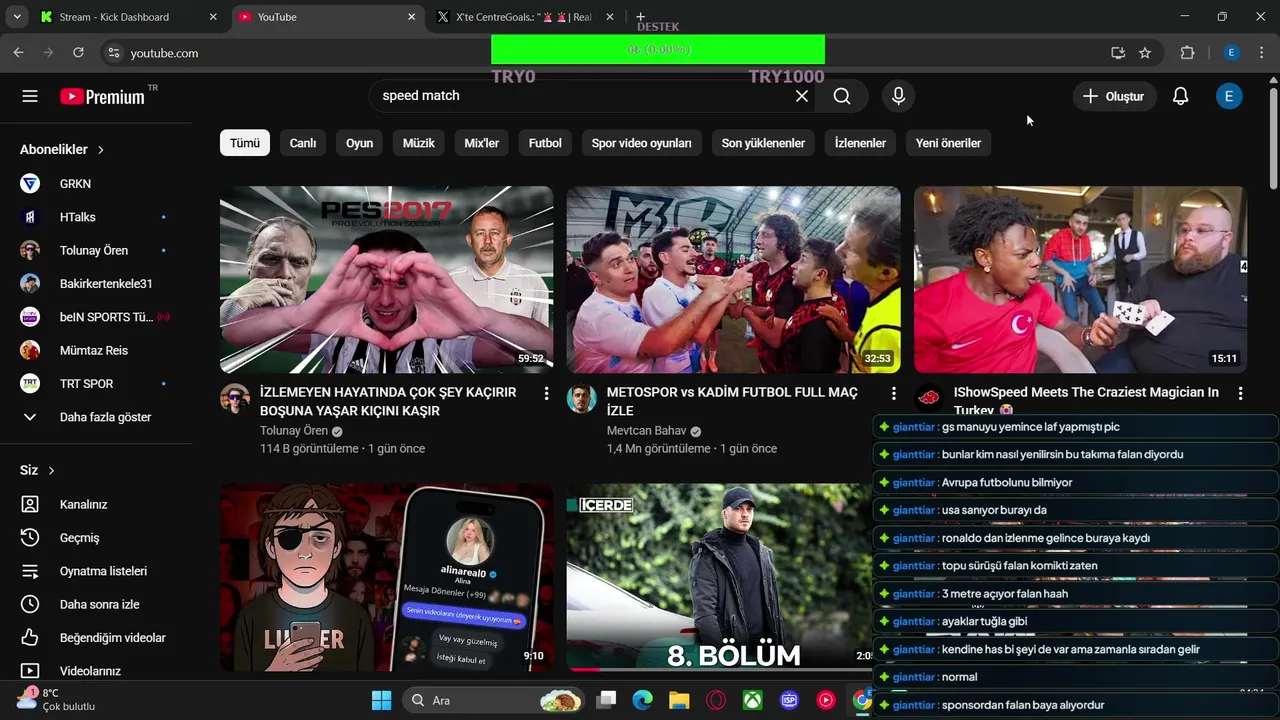Open the install app icon in address bar
1280x720 pixels.
click(1118, 53)
